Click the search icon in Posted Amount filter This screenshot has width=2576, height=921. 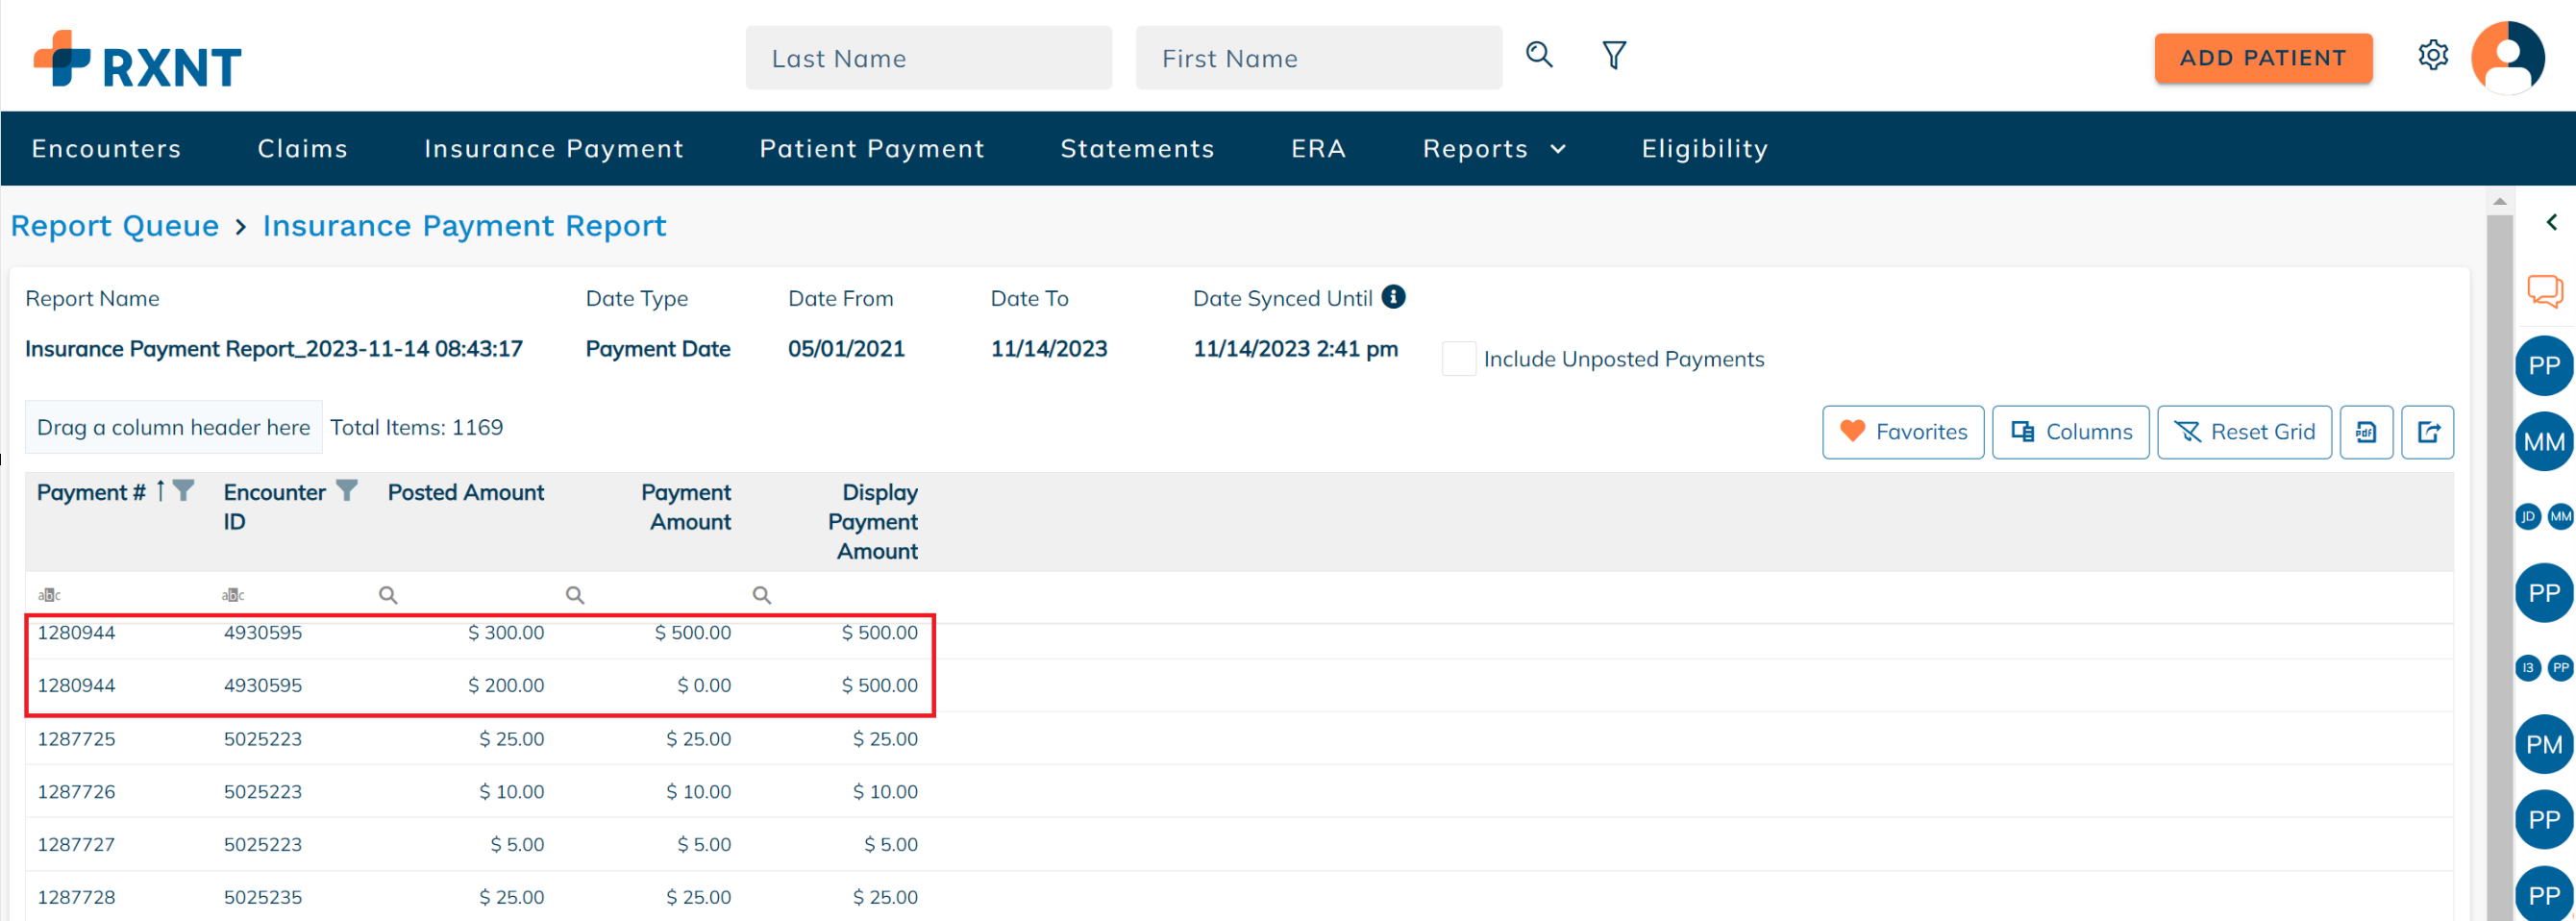[x=388, y=594]
